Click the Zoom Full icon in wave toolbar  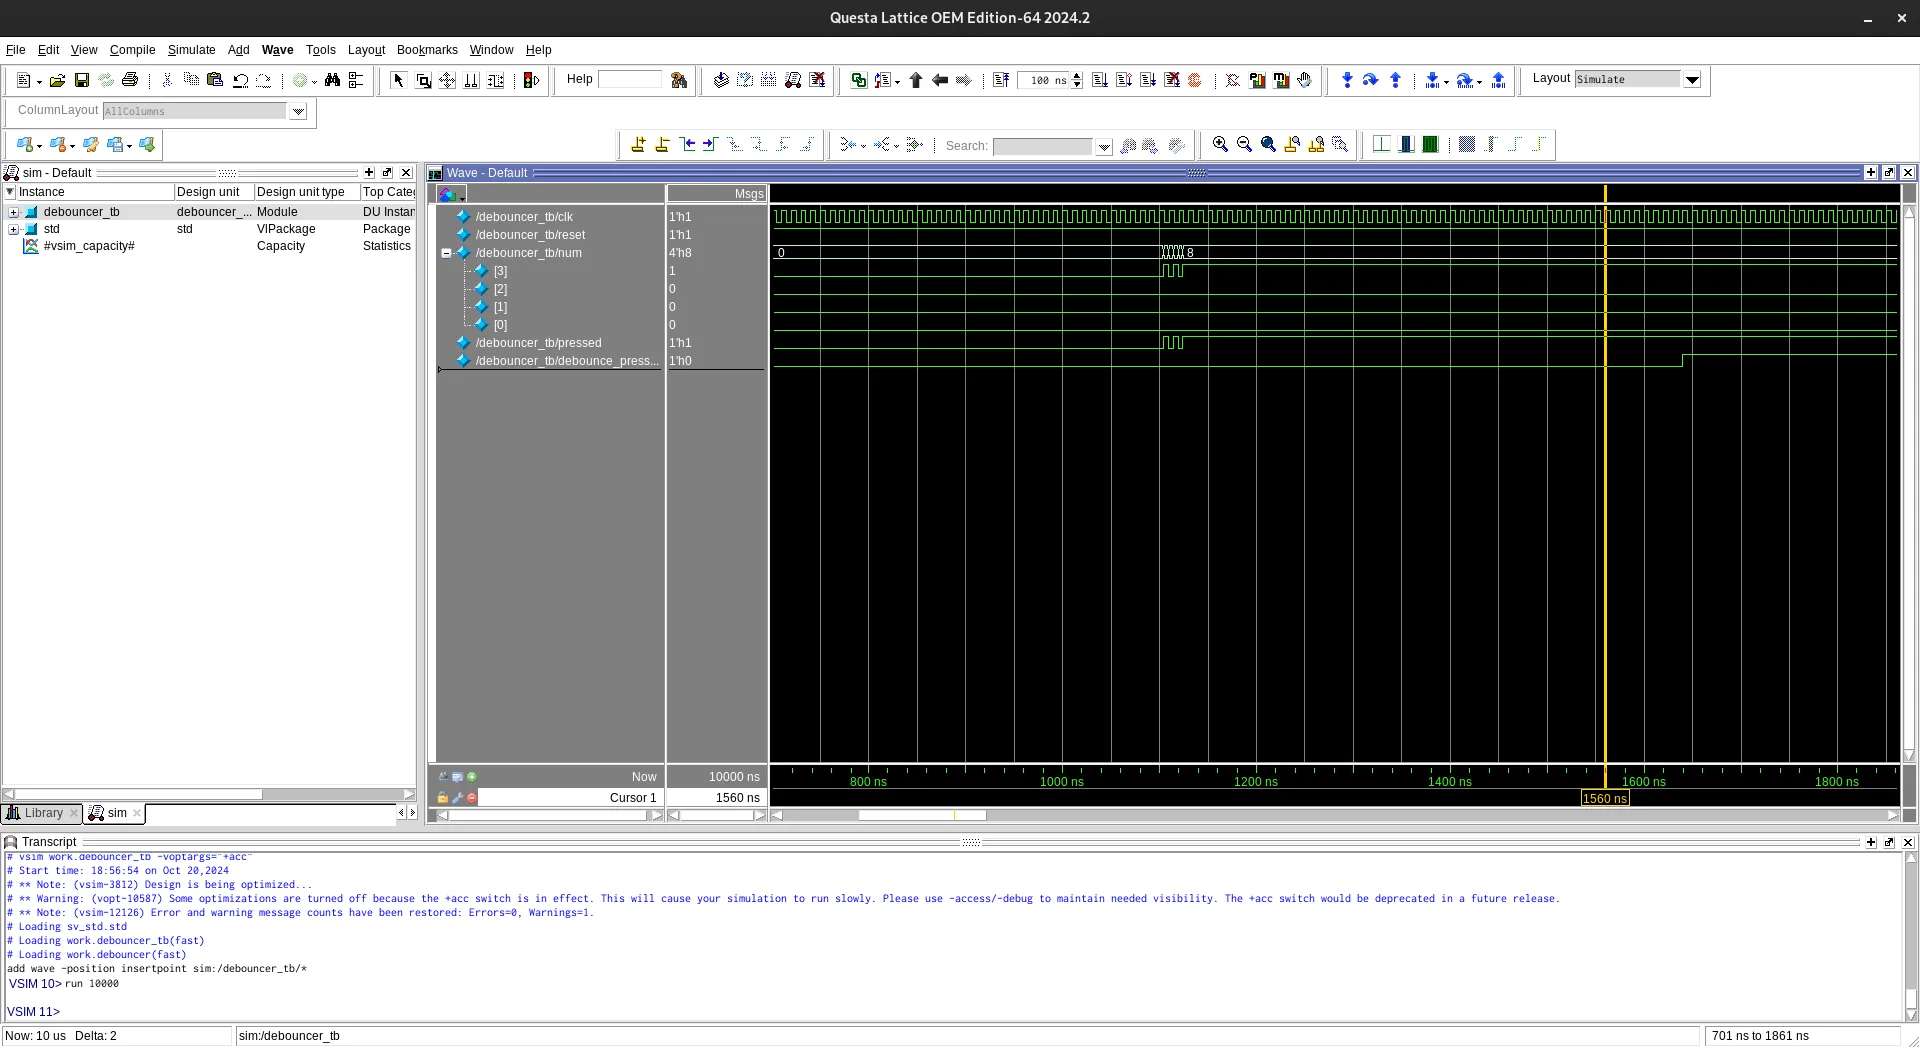pyautogui.click(x=1268, y=144)
